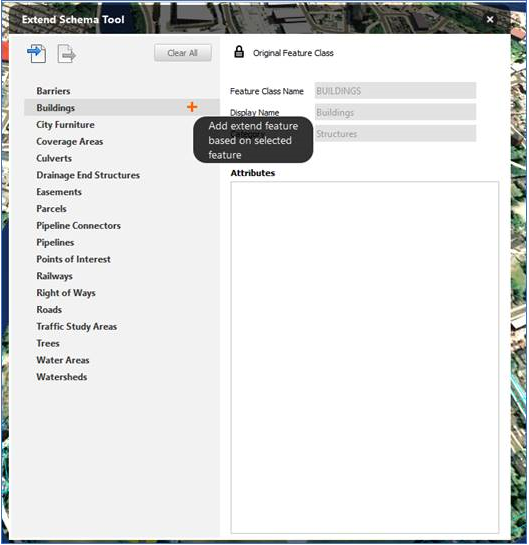
Task: Choose City Furniture from the list
Action: click(65, 125)
